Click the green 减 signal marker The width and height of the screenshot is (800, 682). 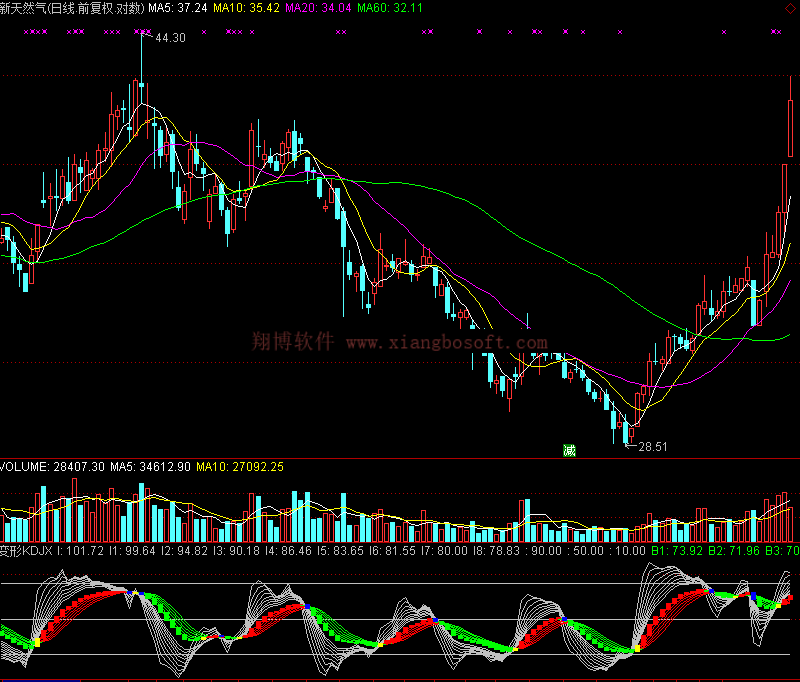click(x=570, y=450)
